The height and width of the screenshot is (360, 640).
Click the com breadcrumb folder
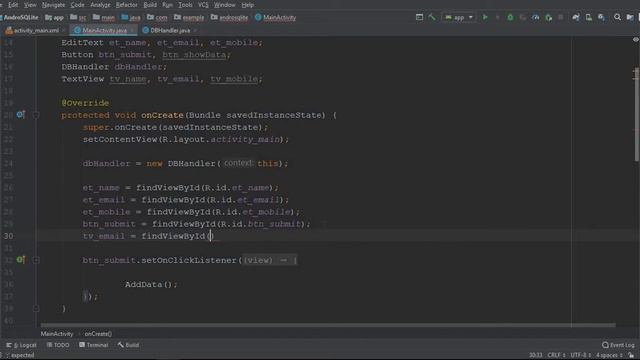[x=157, y=18]
